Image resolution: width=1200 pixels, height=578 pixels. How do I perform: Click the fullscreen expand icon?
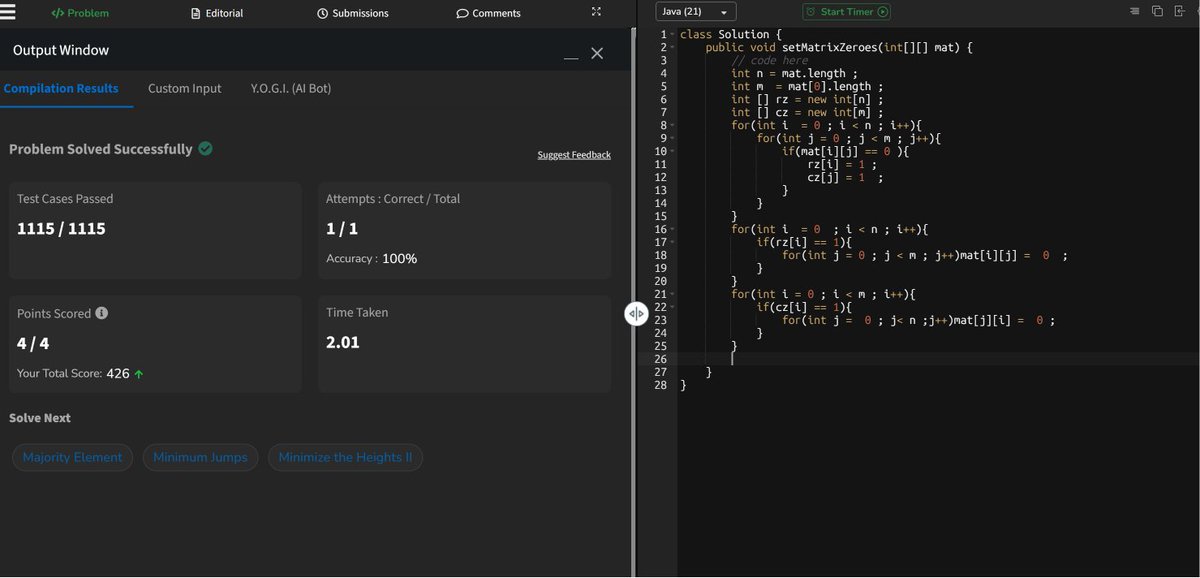tap(597, 12)
